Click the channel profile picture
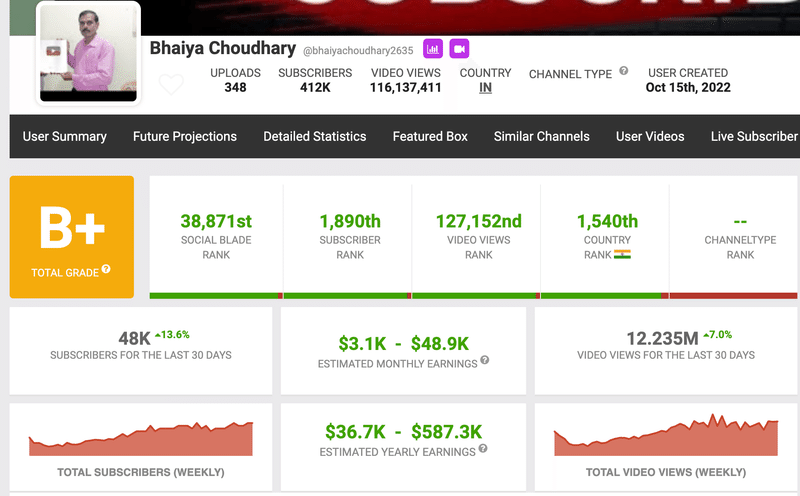The width and height of the screenshot is (800, 496). [x=88, y=53]
